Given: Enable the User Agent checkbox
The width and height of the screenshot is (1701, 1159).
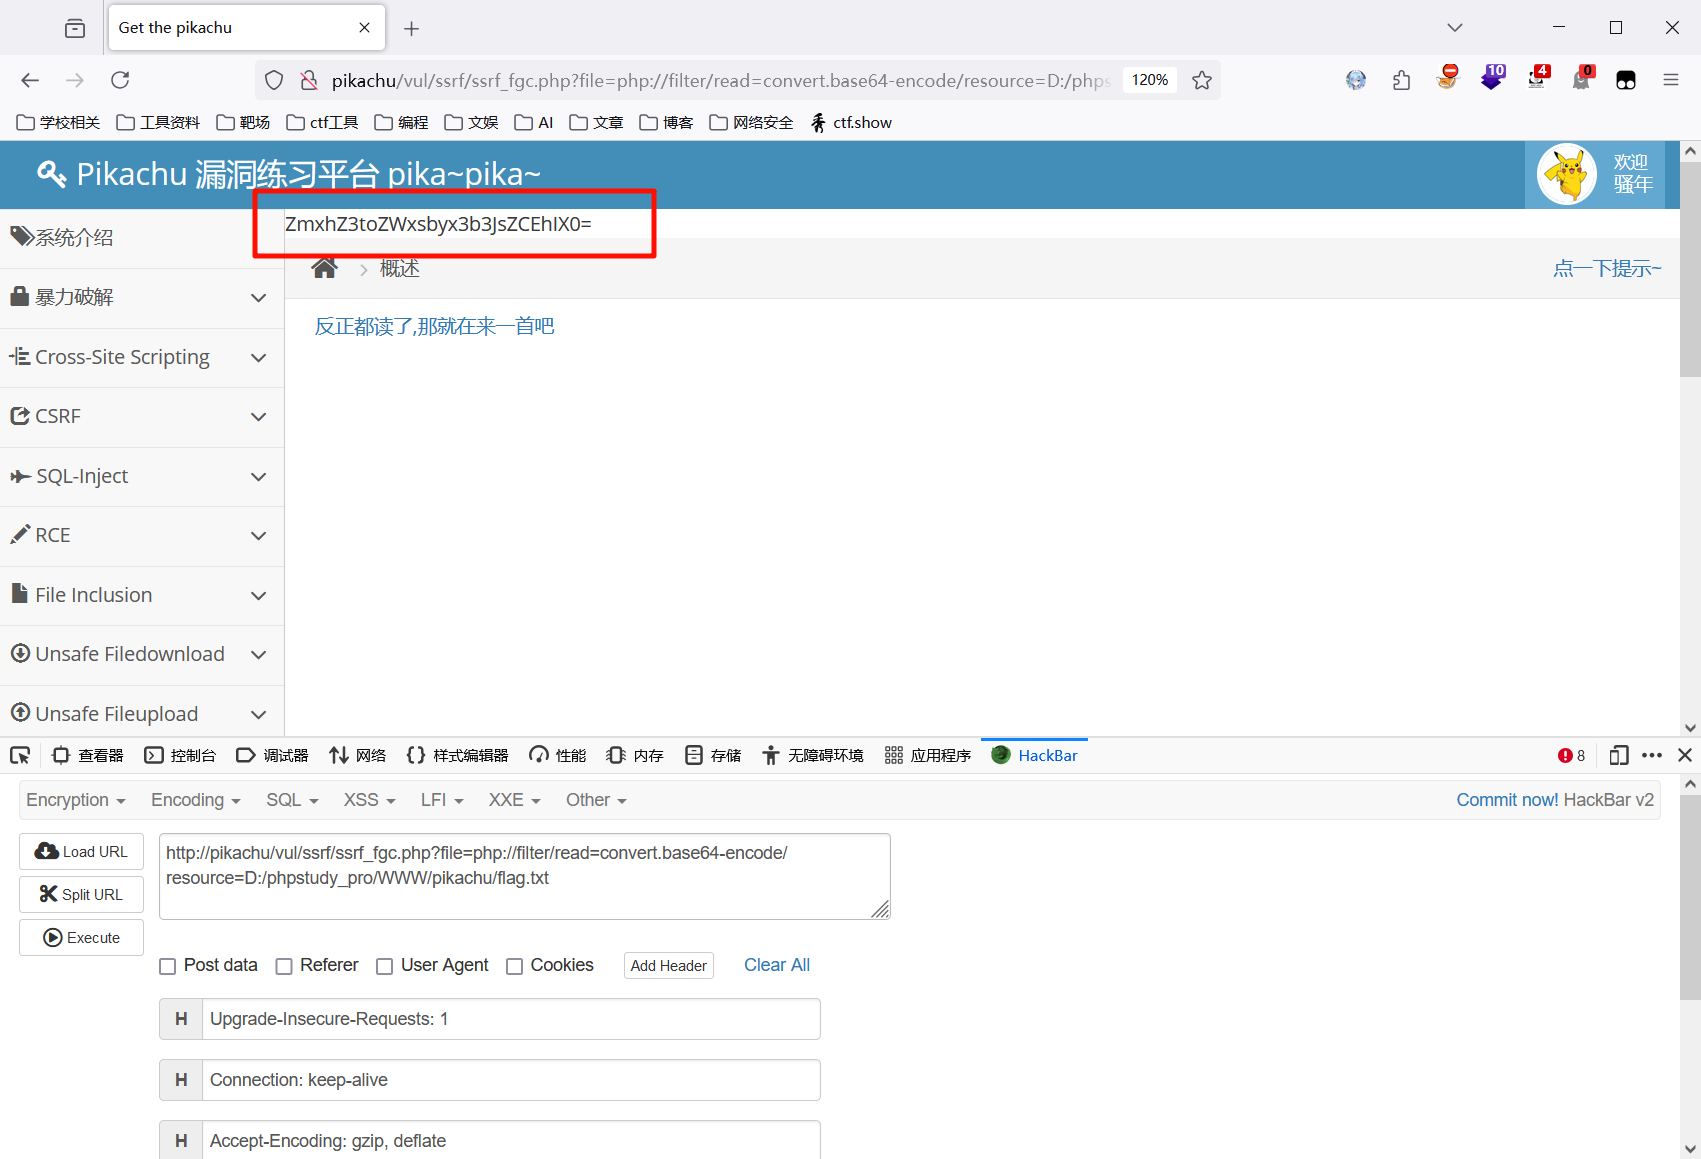Looking at the screenshot, I should click(x=384, y=966).
